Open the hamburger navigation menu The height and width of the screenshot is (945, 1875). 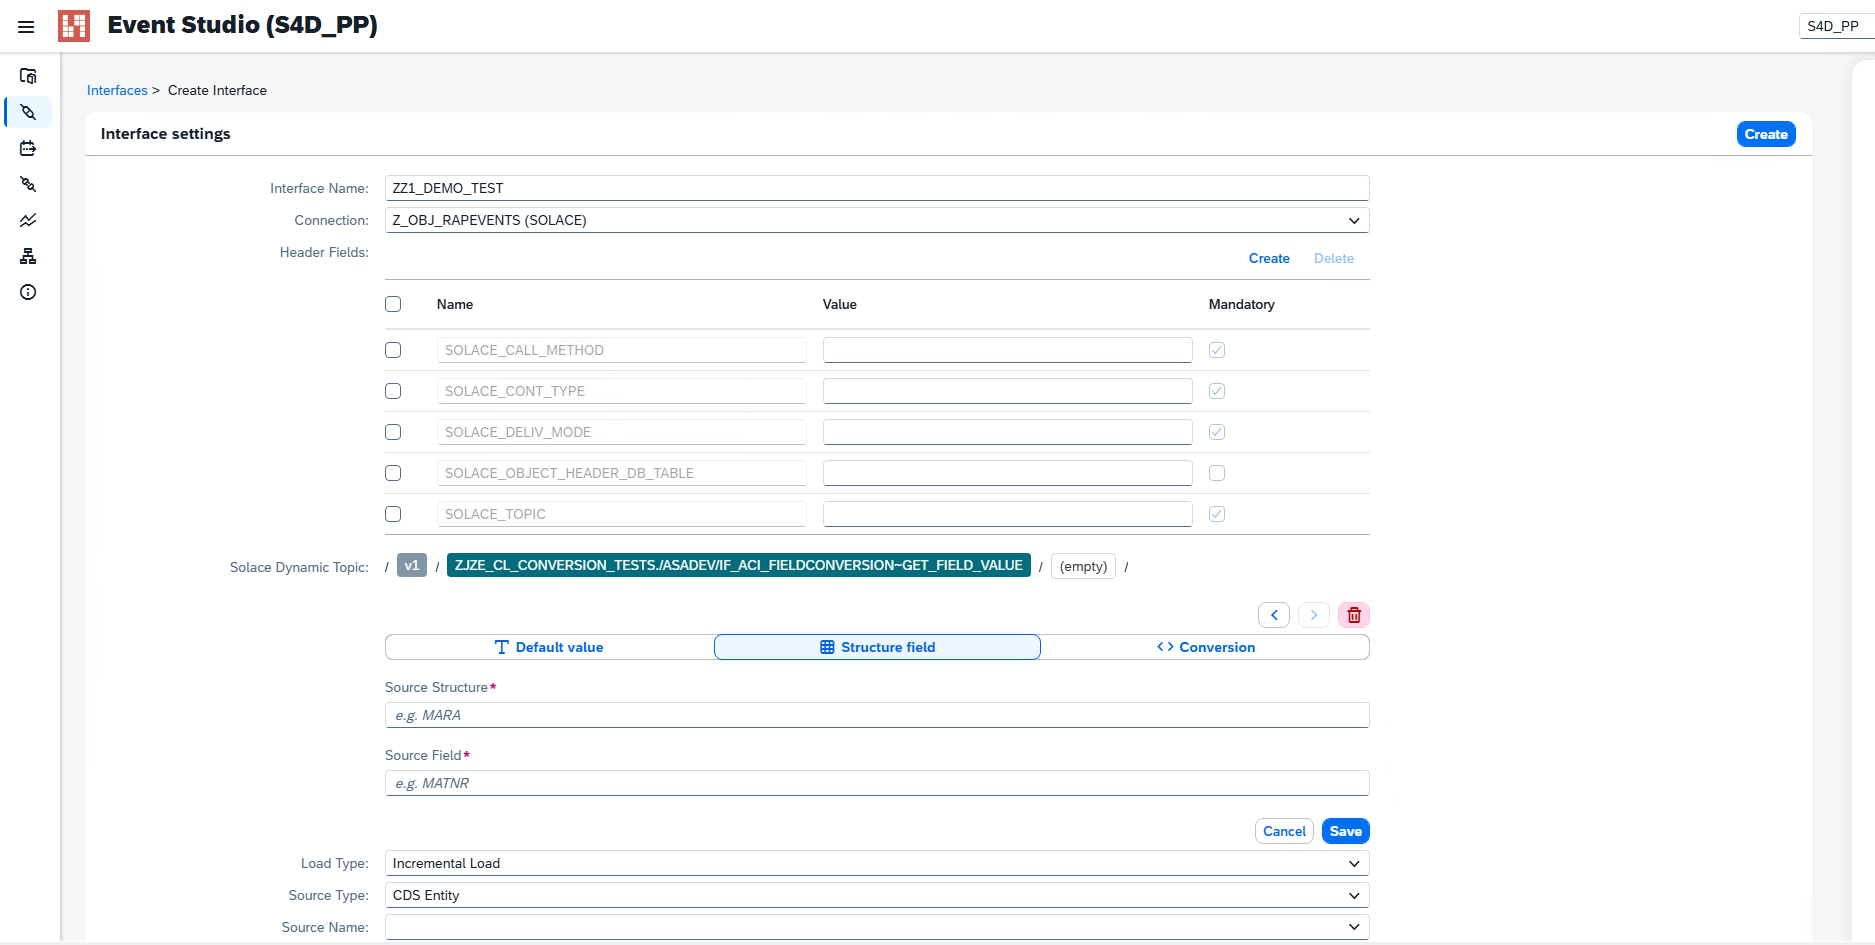pyautogui.click(x=26, y=27)
